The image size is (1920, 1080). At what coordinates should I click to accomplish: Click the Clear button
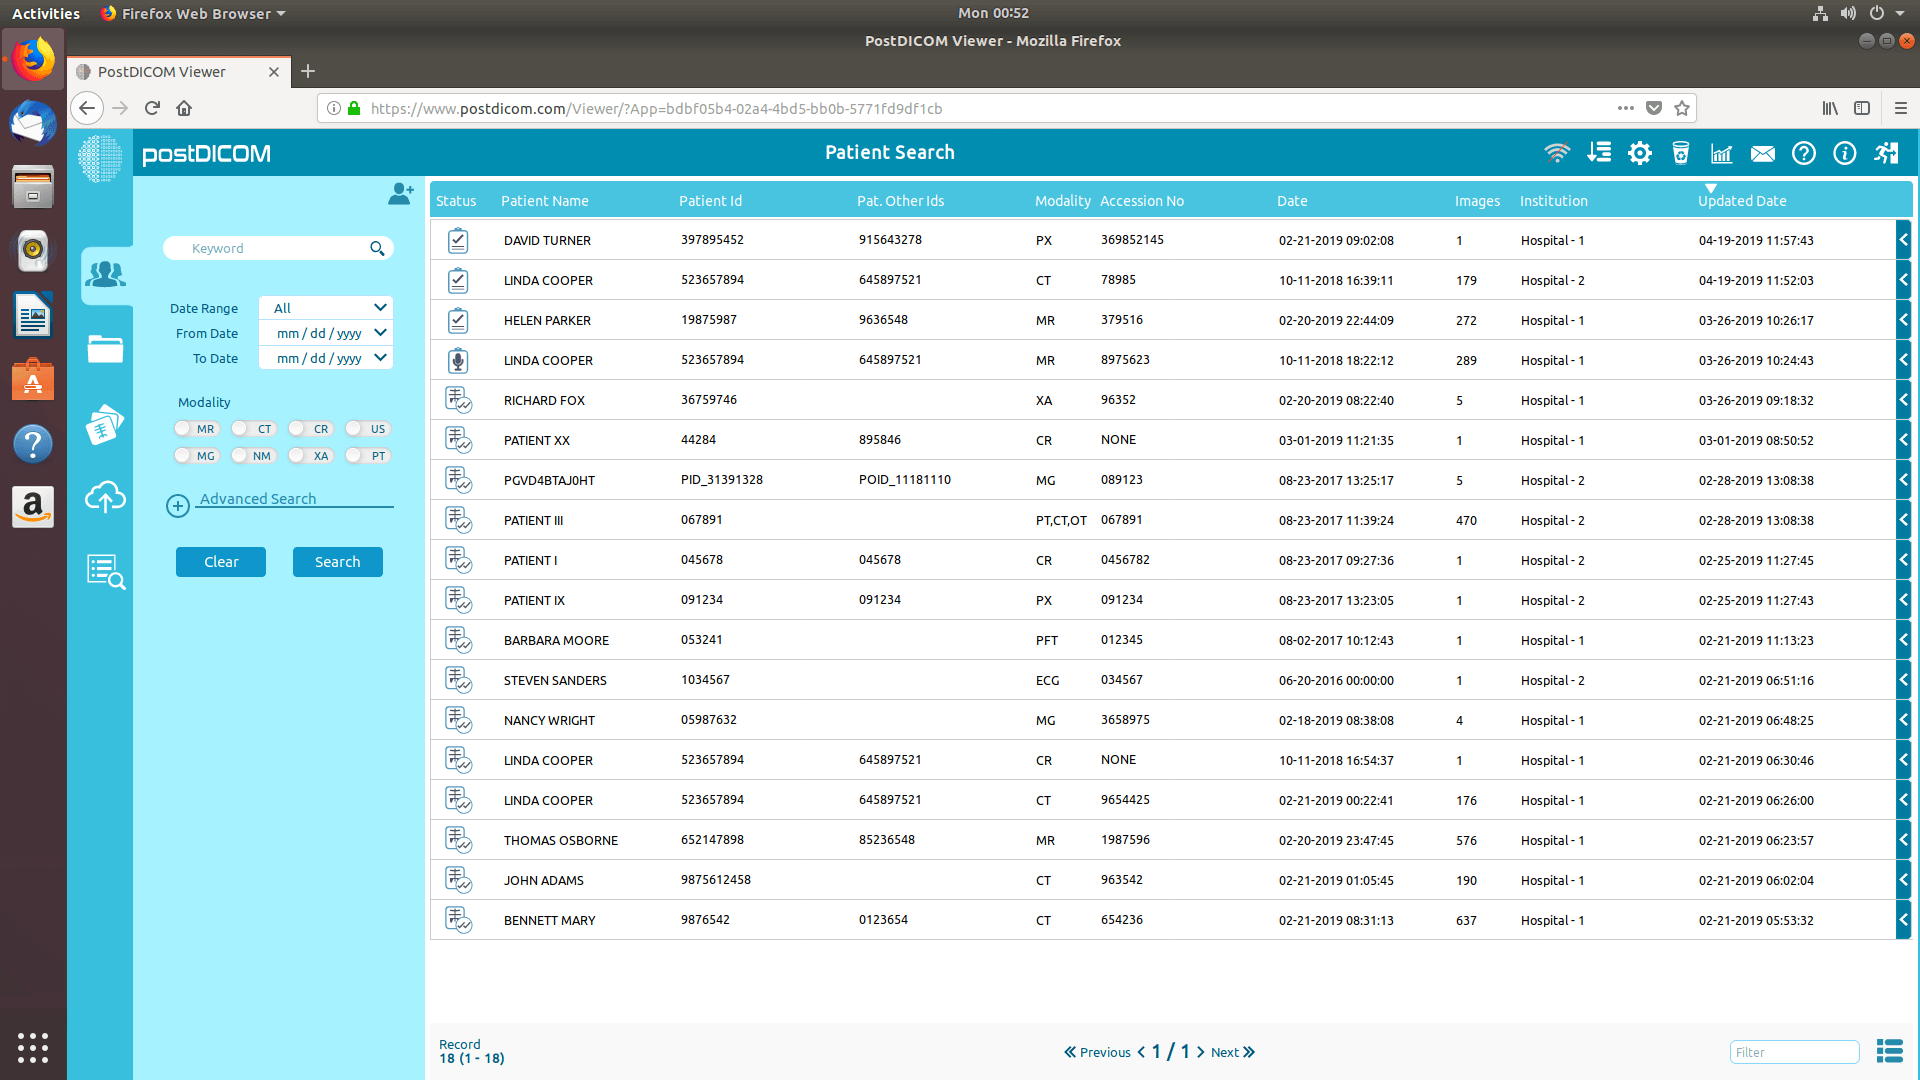pyautogui.click(x=220, y=561)
